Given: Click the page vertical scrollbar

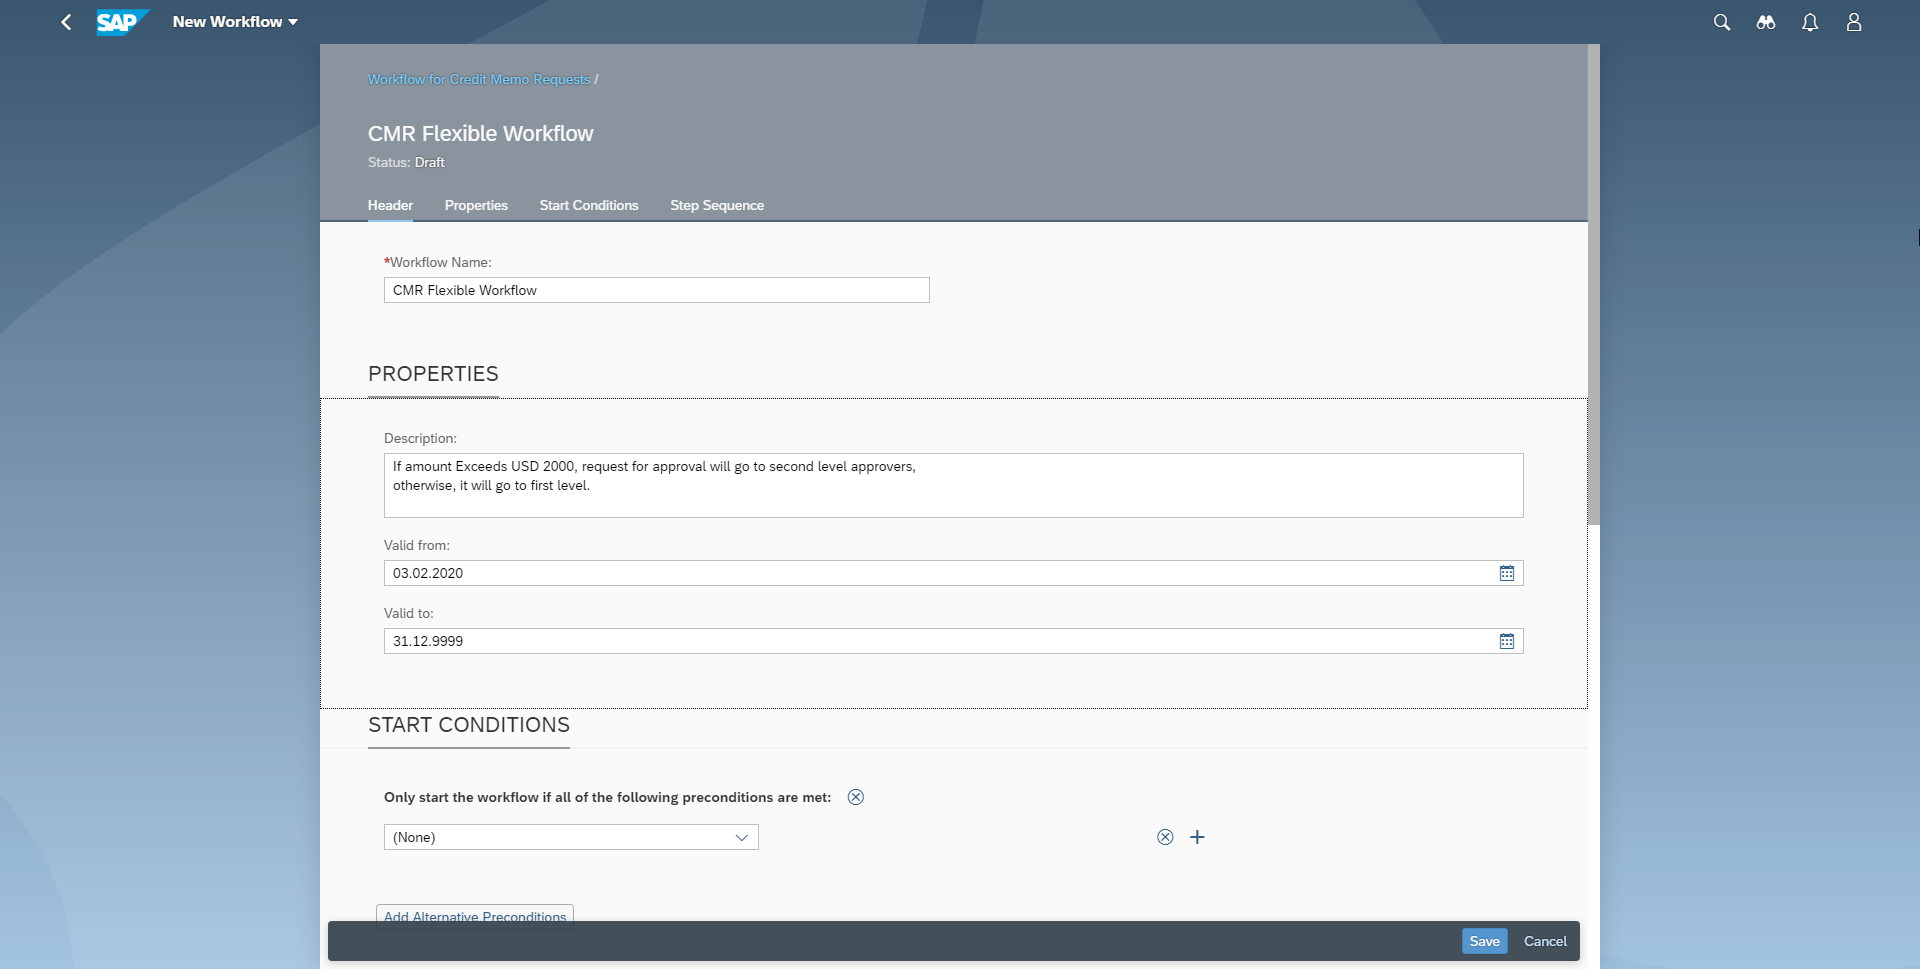Looking at the screenshot, I should [x=1594, y=284].
